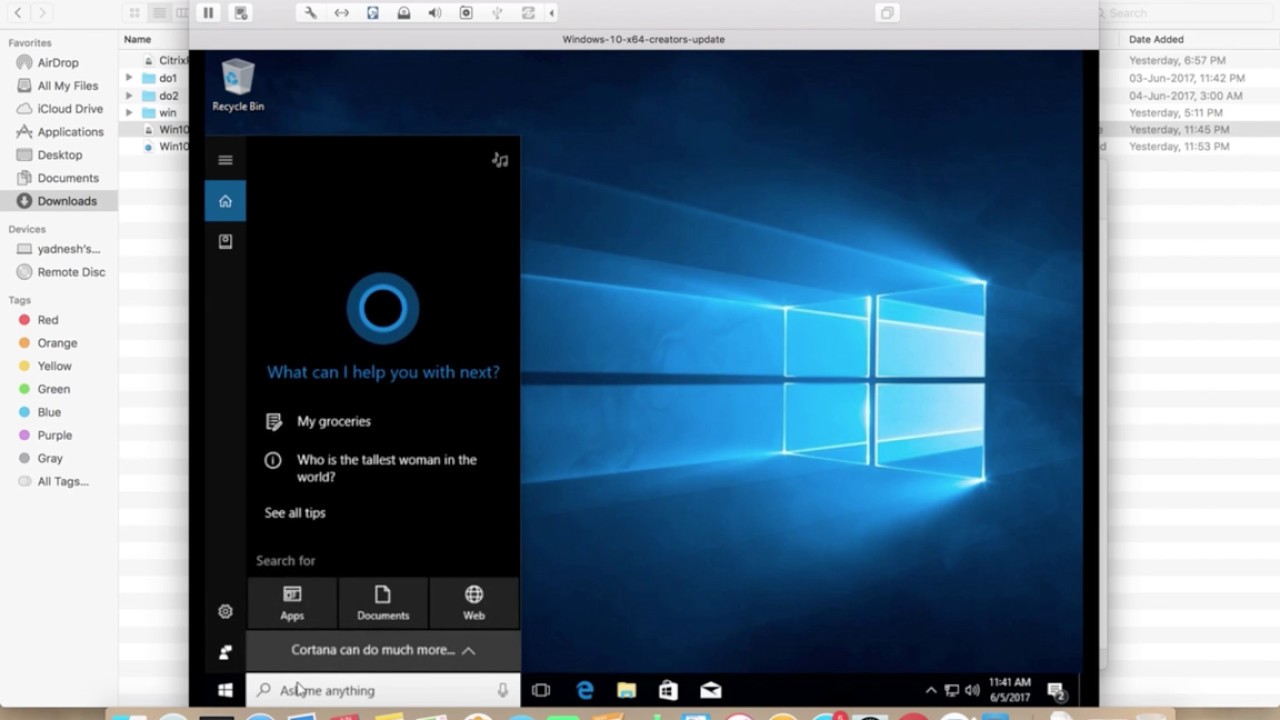Image resolution: width=1280 pixels, height=720 pixels.
Task: Click the Ask me anything search box
Action: (383, 690)
